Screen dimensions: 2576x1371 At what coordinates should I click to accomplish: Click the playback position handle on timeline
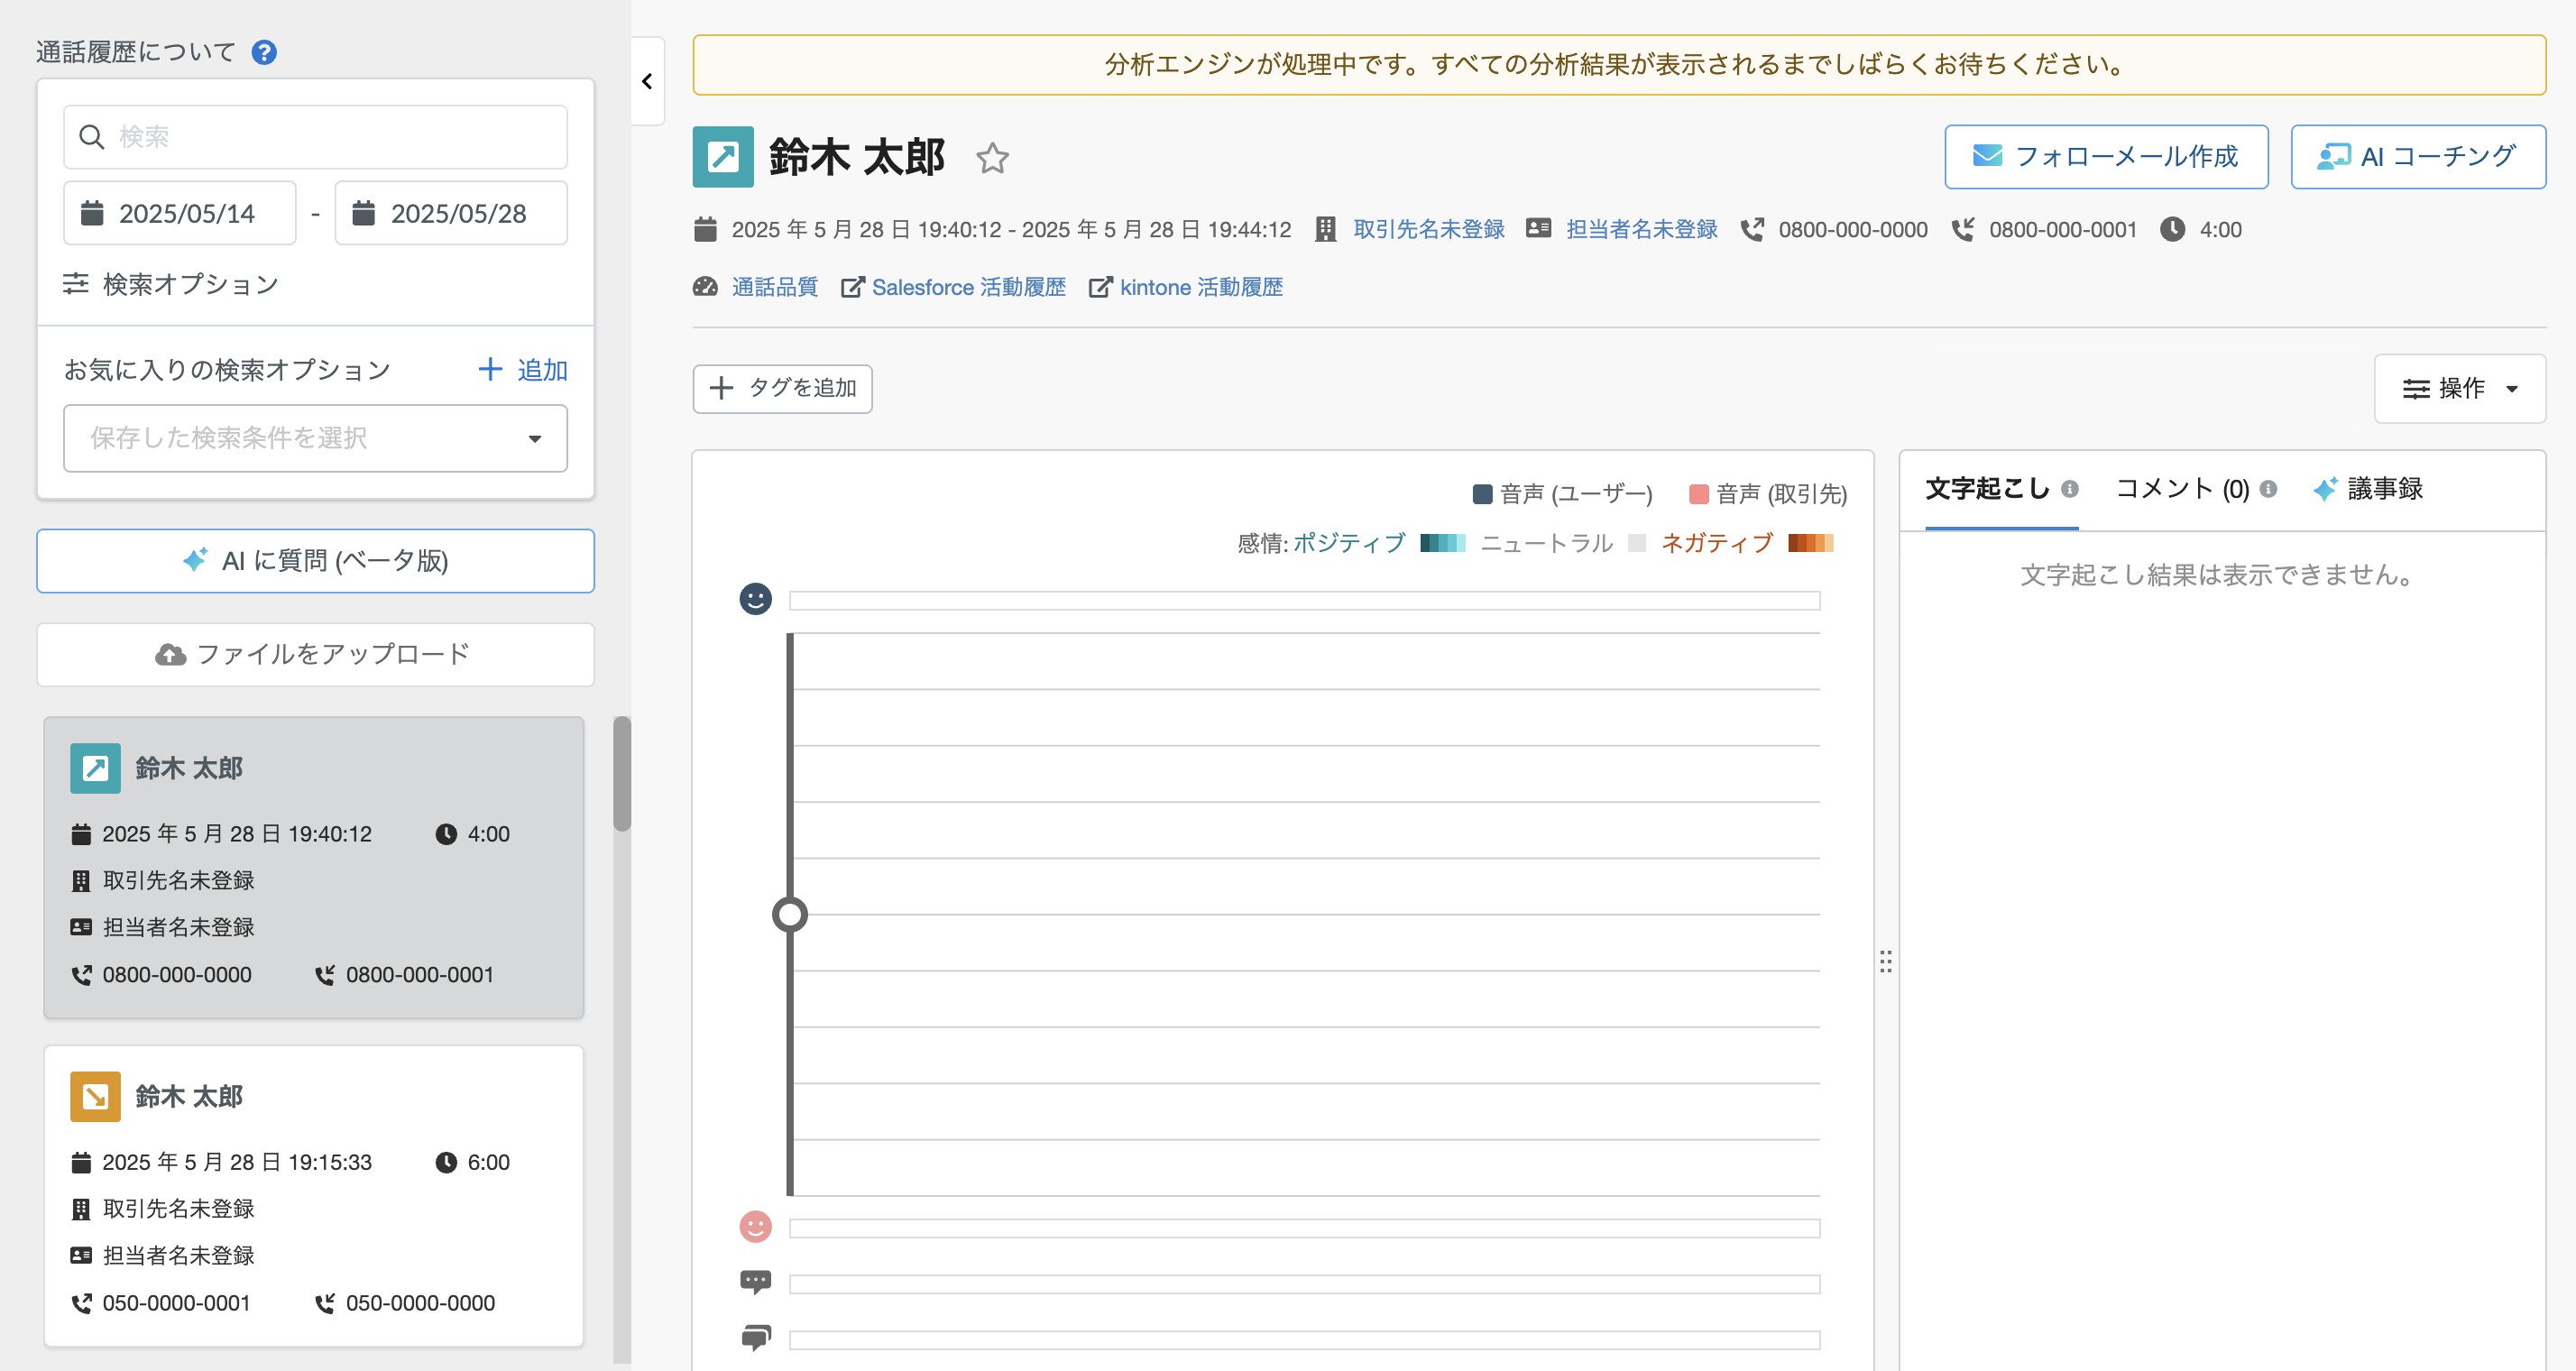[x=790, y=914]
